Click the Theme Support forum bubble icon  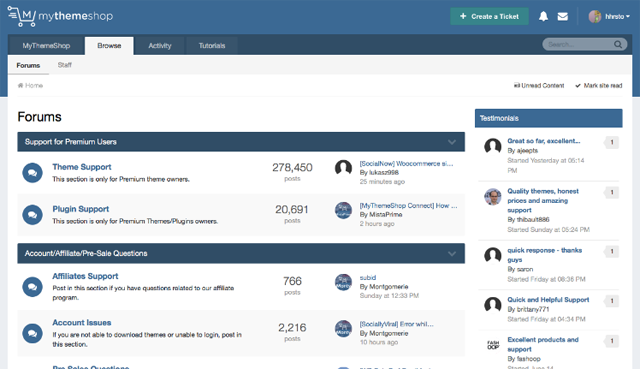(x=32, y=173)
